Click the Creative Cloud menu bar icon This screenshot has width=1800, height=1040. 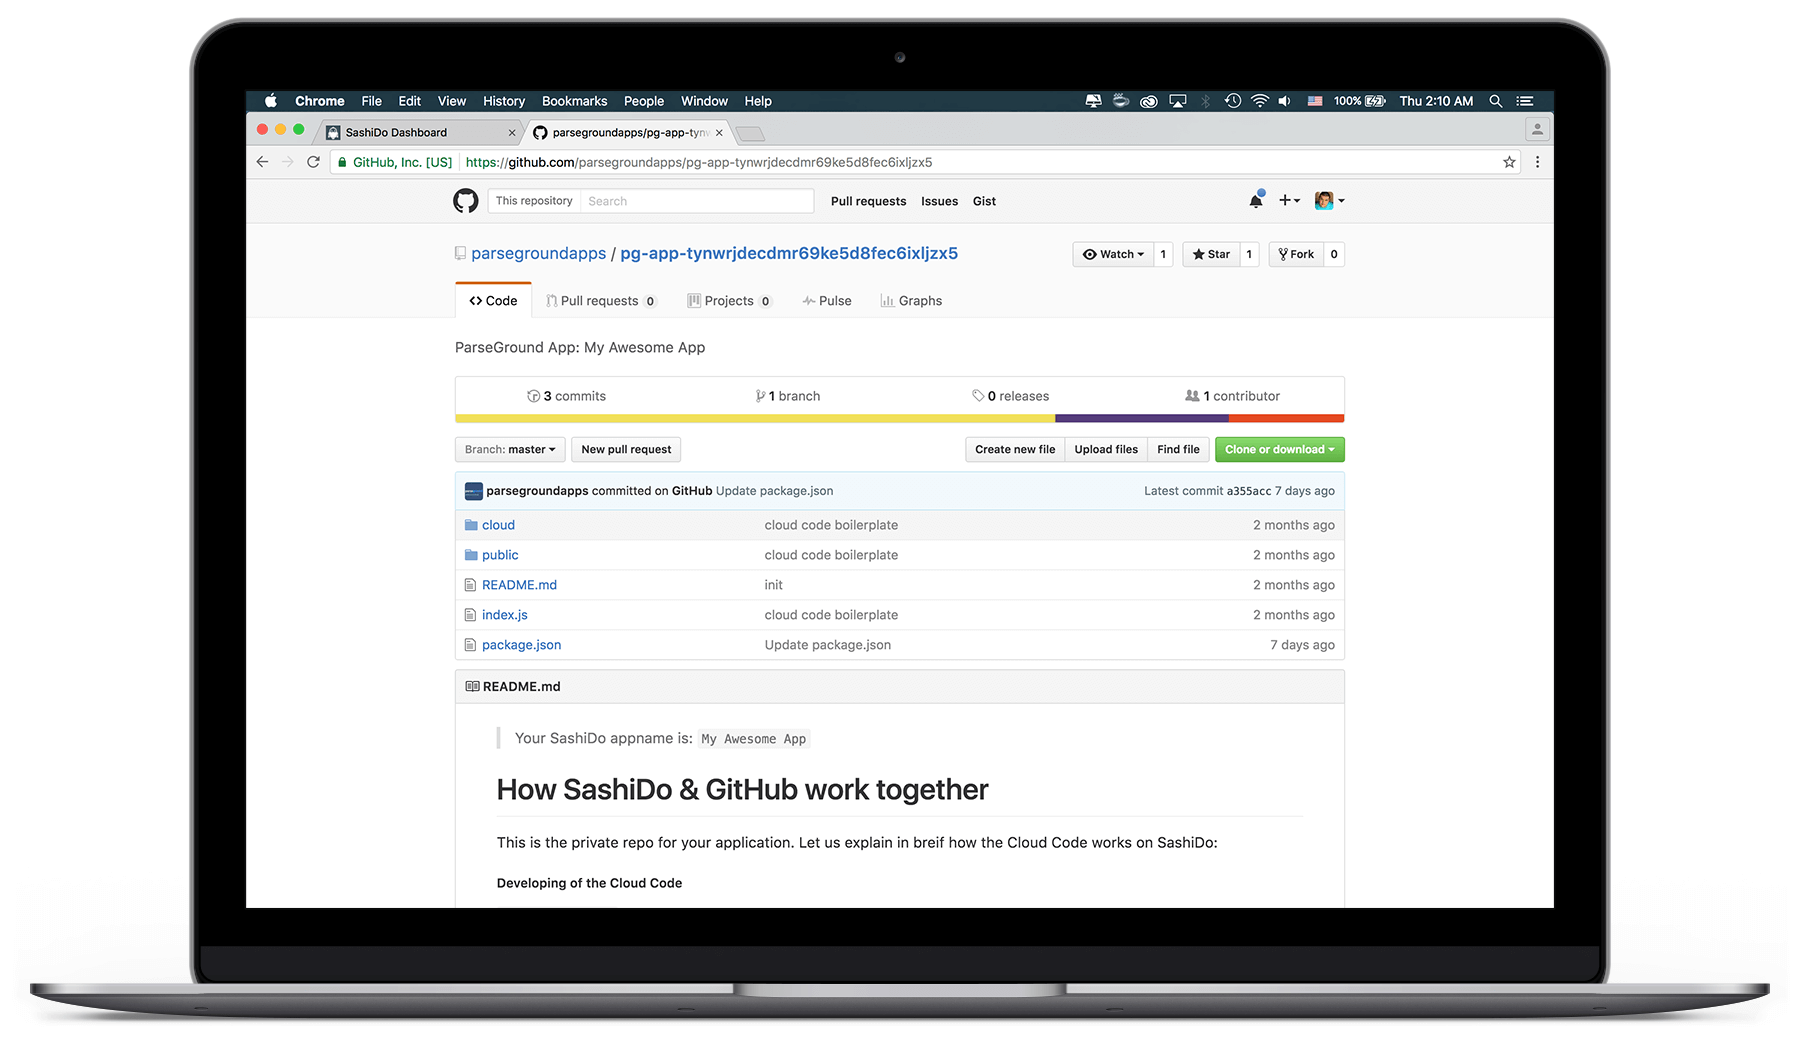point(1149,101)
